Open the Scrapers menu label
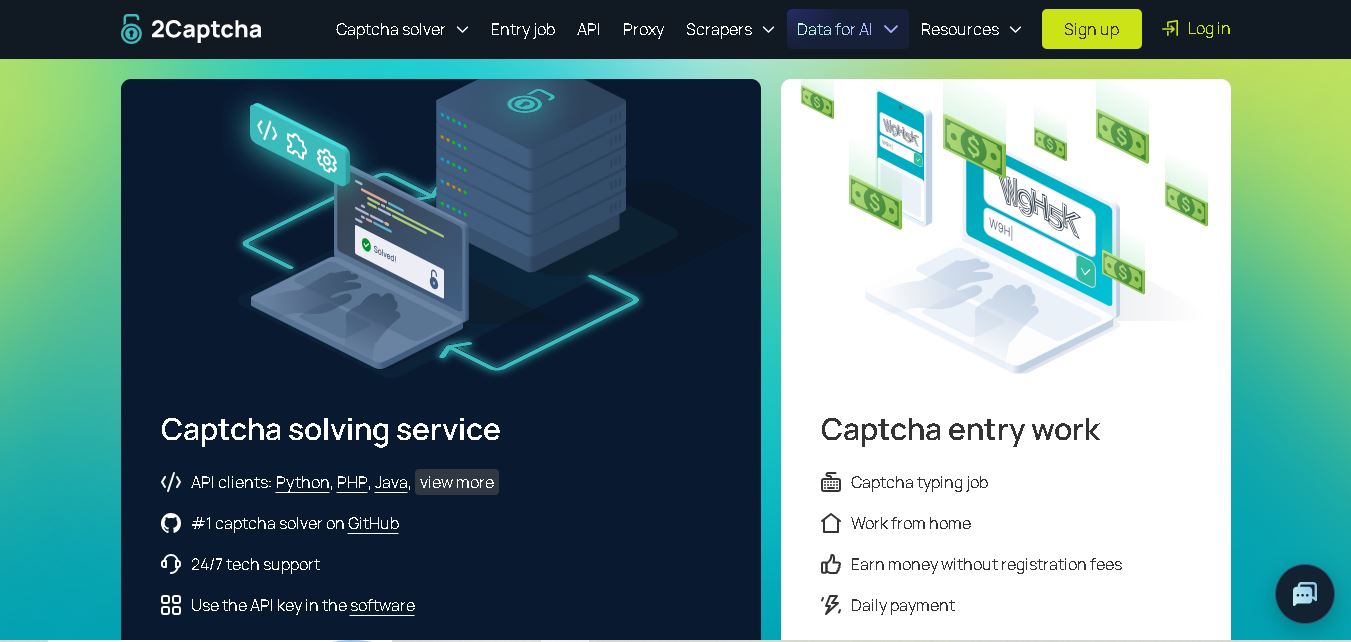The image size is (1351, 642). (719, 29)
